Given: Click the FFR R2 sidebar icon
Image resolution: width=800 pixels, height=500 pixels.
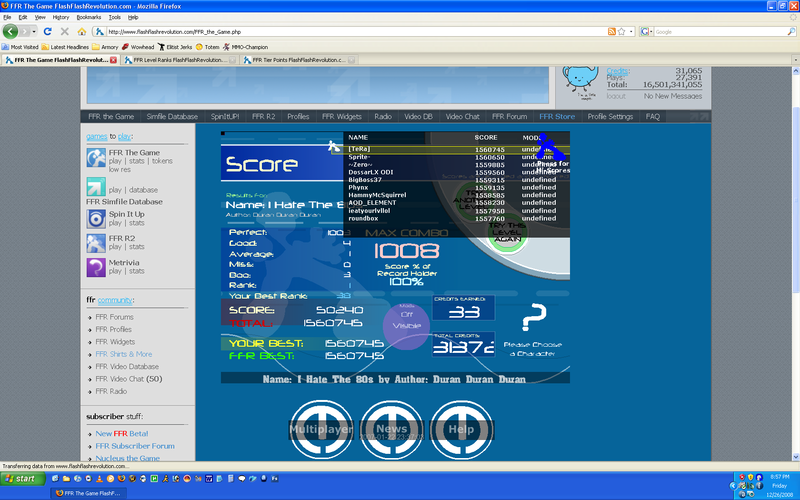Looking at the screenshot, I should (96, 241).
